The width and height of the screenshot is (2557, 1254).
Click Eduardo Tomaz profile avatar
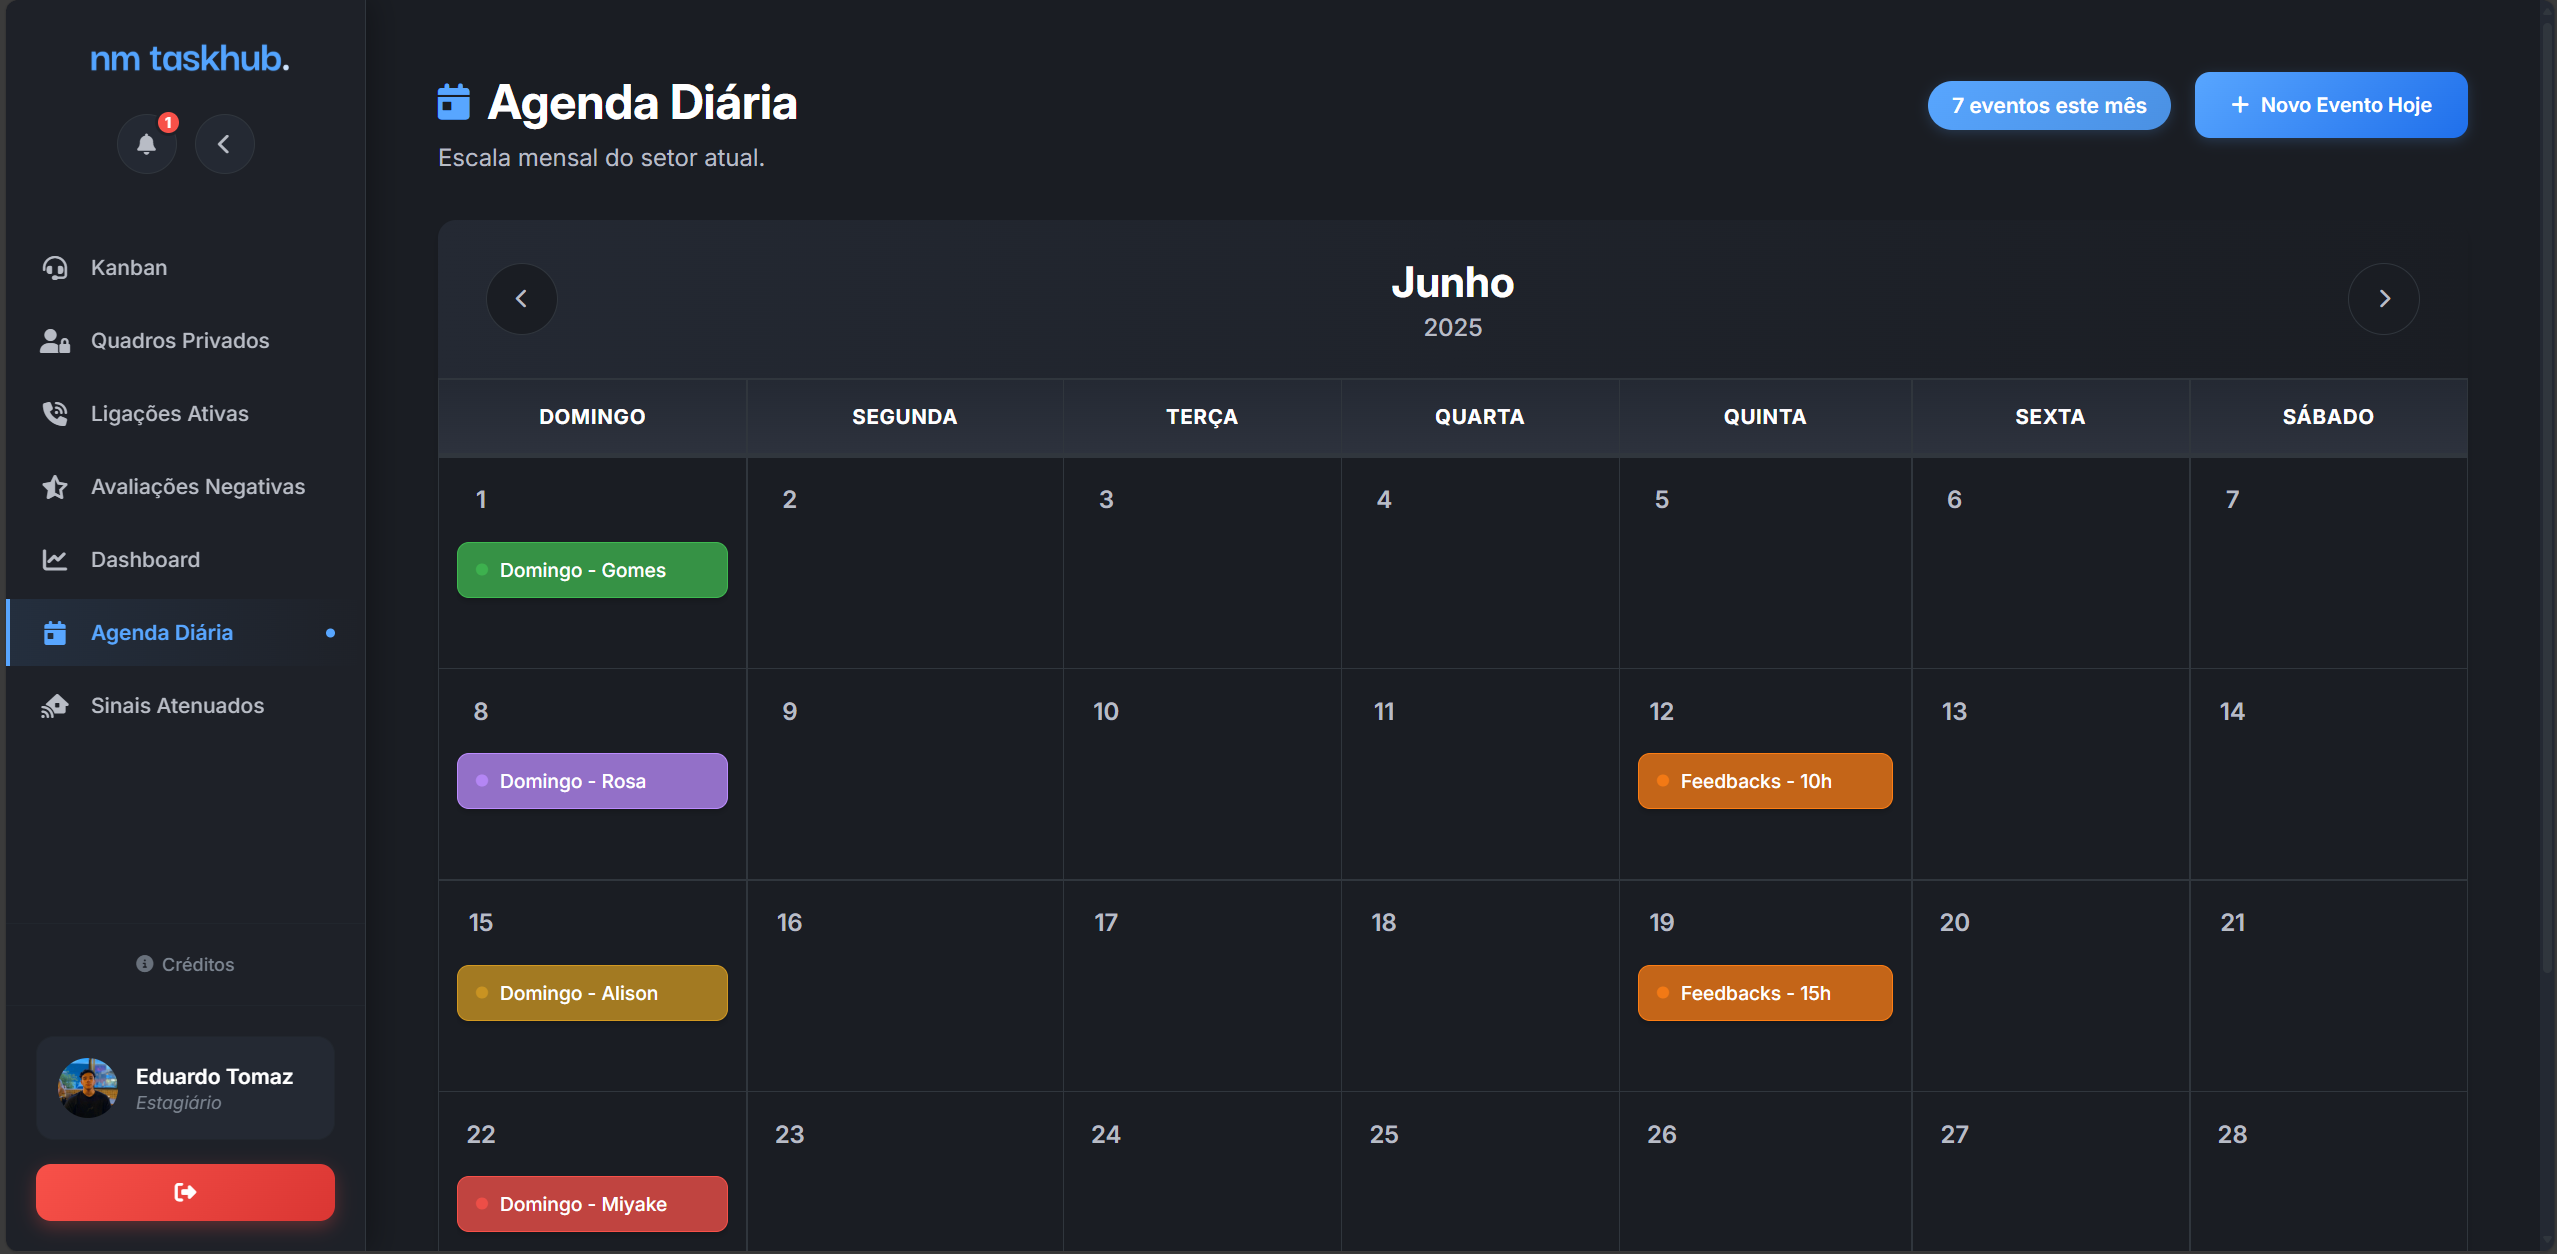[x=88, y=1088]
